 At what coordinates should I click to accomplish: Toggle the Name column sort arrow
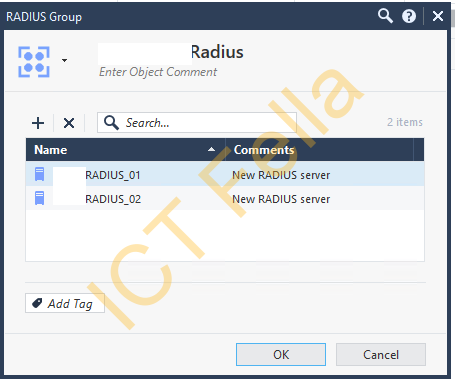[211, 149]
